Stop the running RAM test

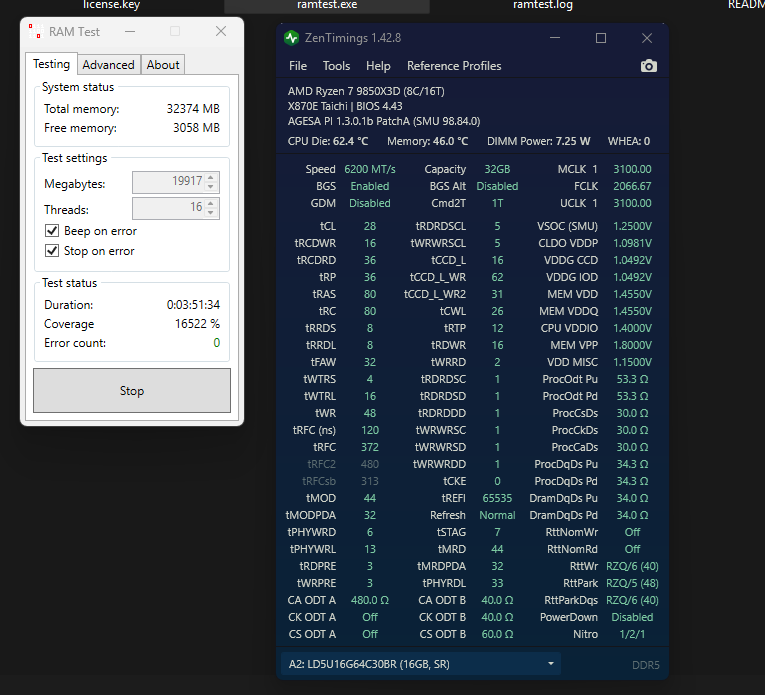(132, 391)
